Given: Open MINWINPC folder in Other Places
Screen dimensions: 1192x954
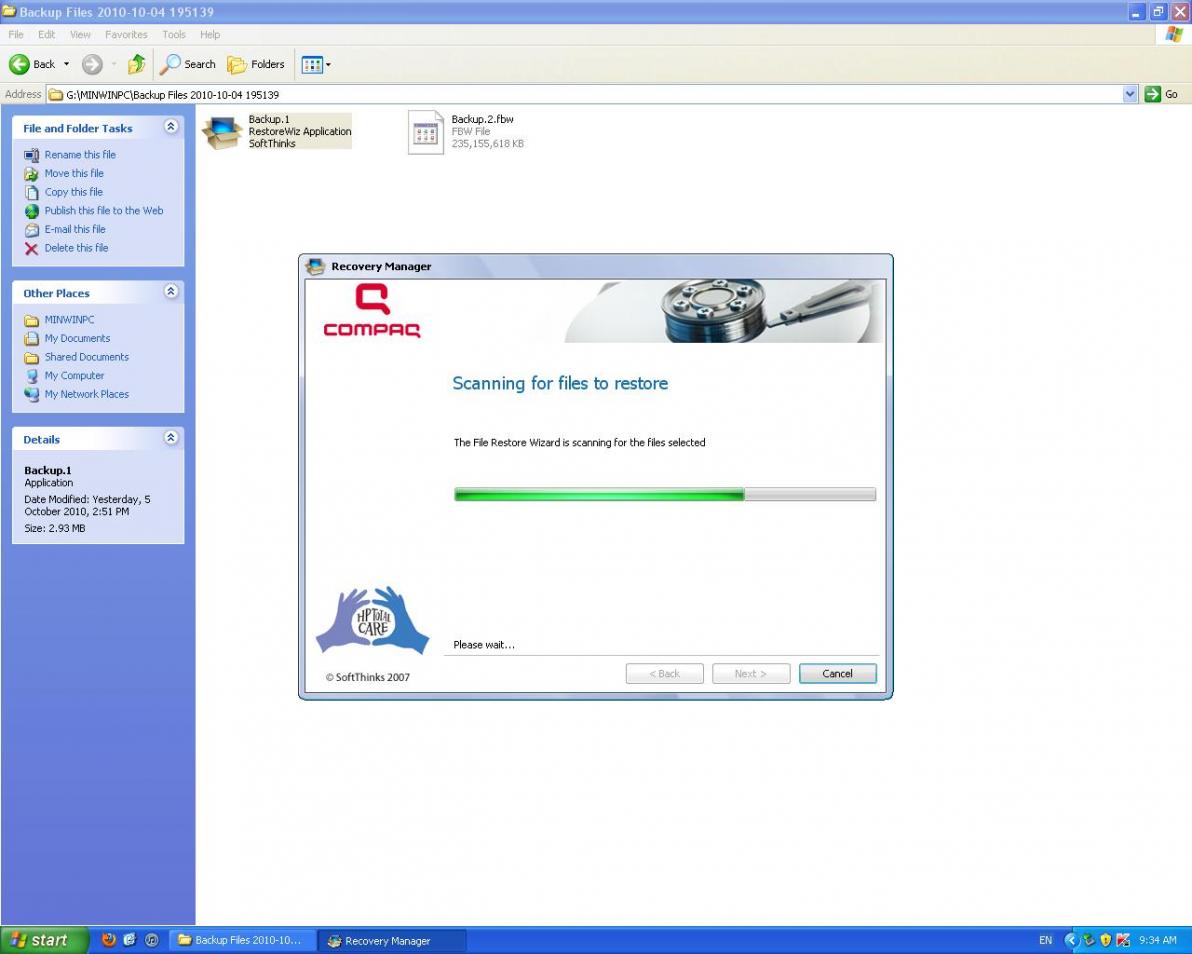Looking at the screenshot, I should pos(69,319).
